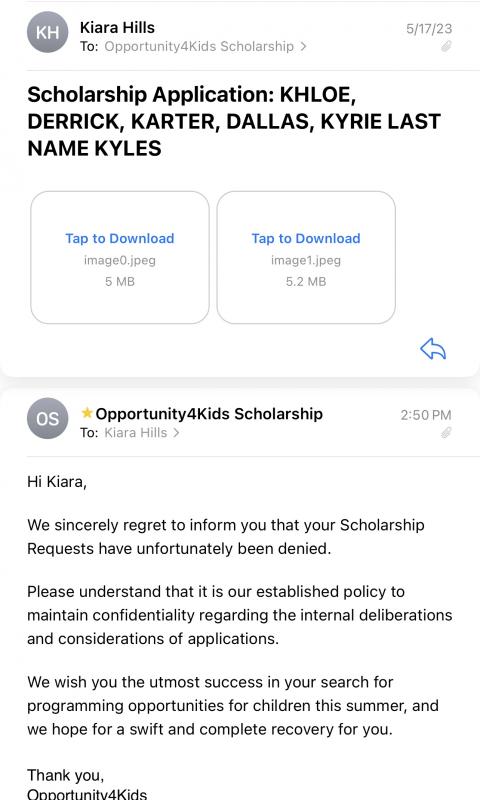The height and width of the screenshot is (800, 480).
Task: Tap the 5/17/23 date label
Action: click(429, 29)
